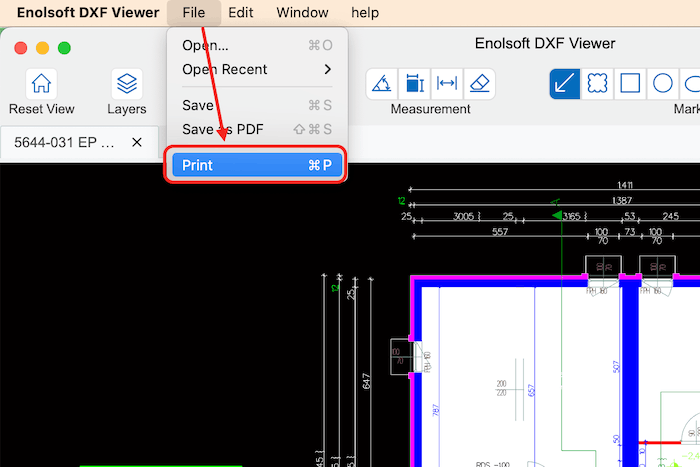Open the Window menu

[x=302, y=13]
